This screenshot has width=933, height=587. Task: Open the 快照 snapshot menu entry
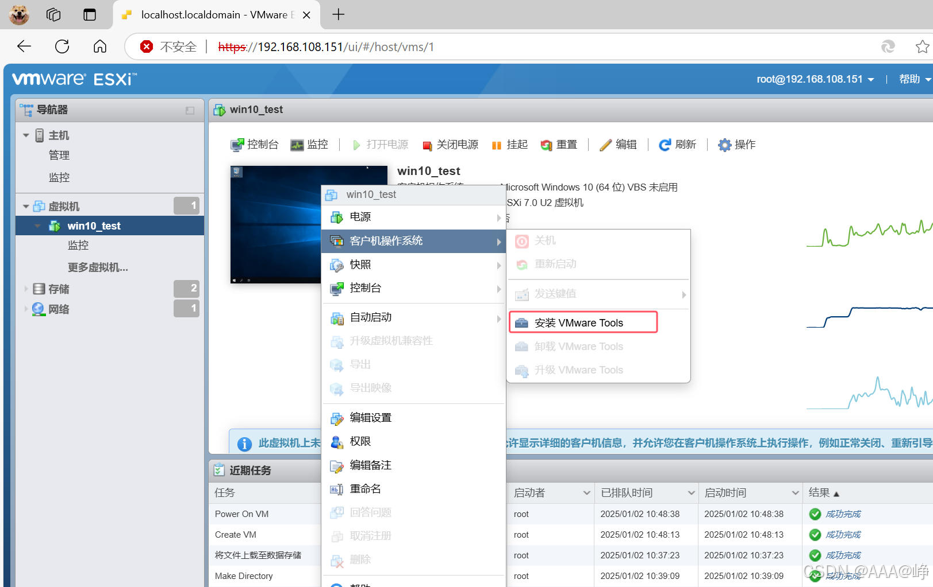point(414,265)
